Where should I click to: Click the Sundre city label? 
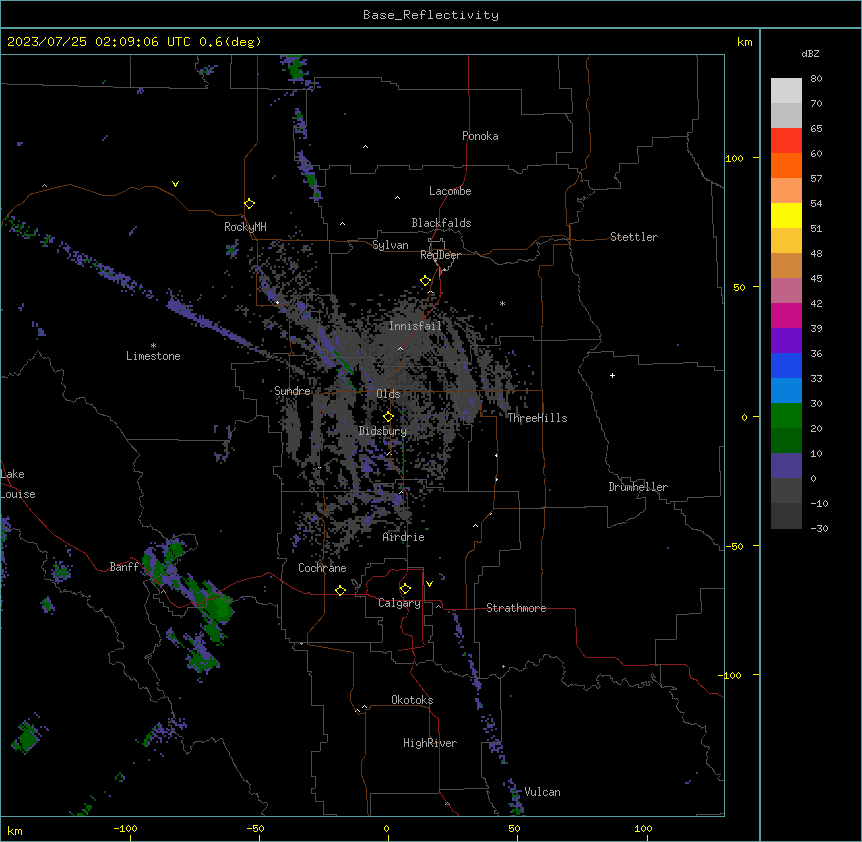click(292, 391)
